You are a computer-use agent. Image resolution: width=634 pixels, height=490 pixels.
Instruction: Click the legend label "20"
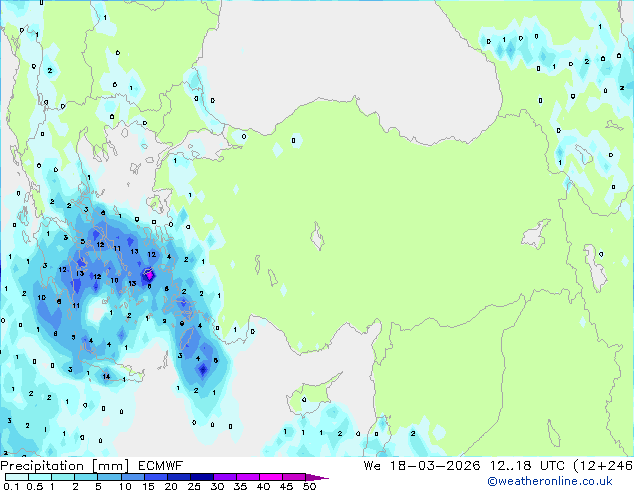171,486
